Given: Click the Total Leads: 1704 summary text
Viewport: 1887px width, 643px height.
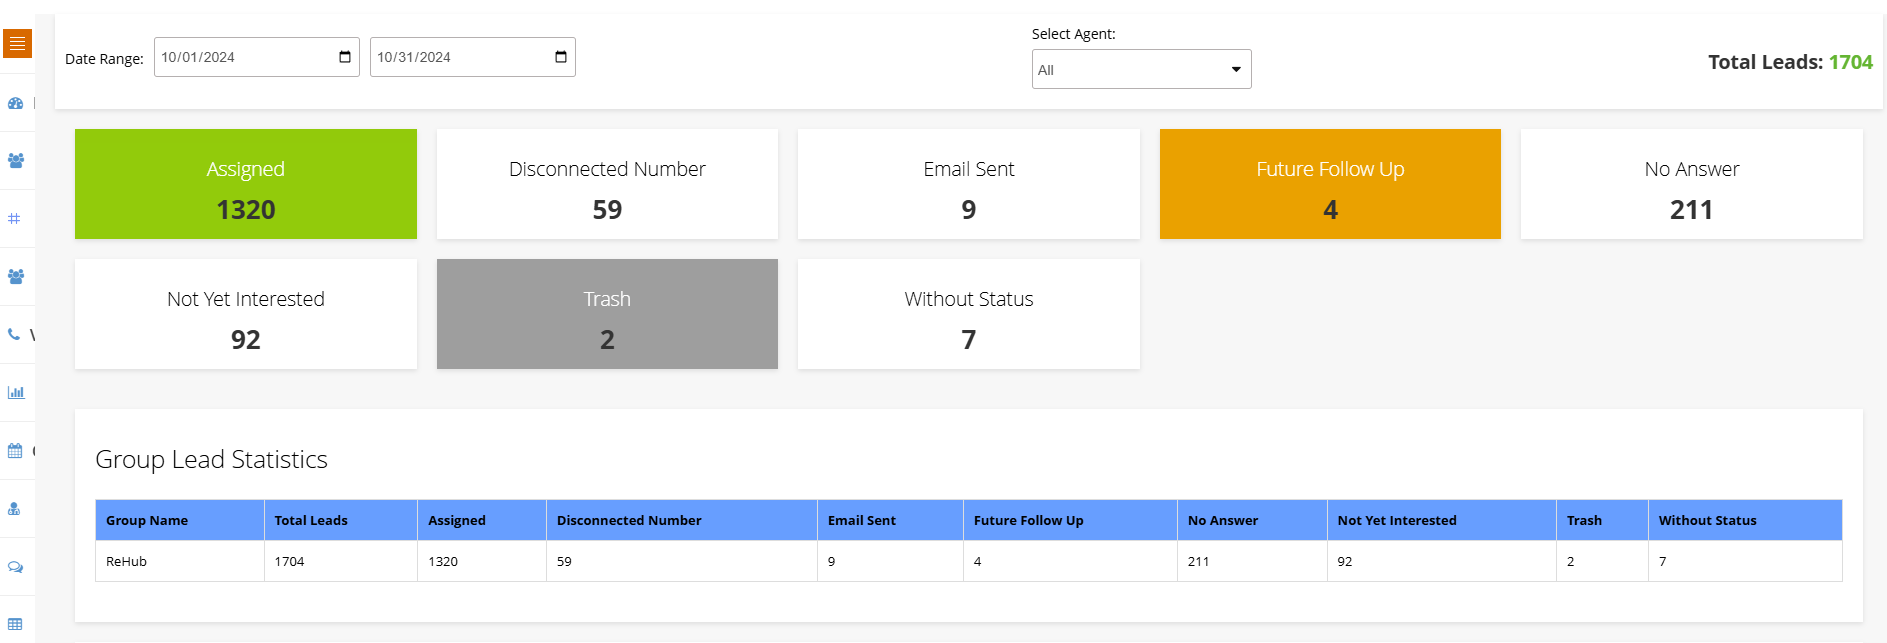Looking at the screenshot, I should (1790, 62).
